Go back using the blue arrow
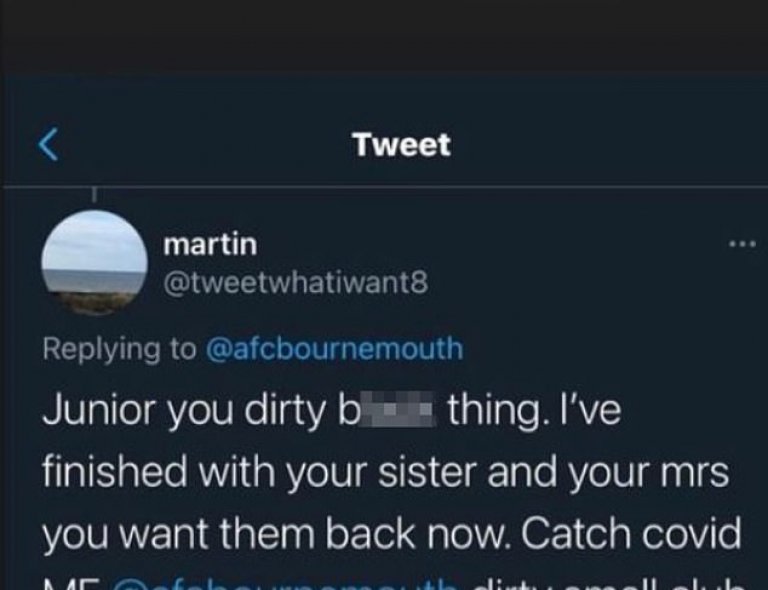Viewport: 768px width, 590px height. click(x=48, y=144)
